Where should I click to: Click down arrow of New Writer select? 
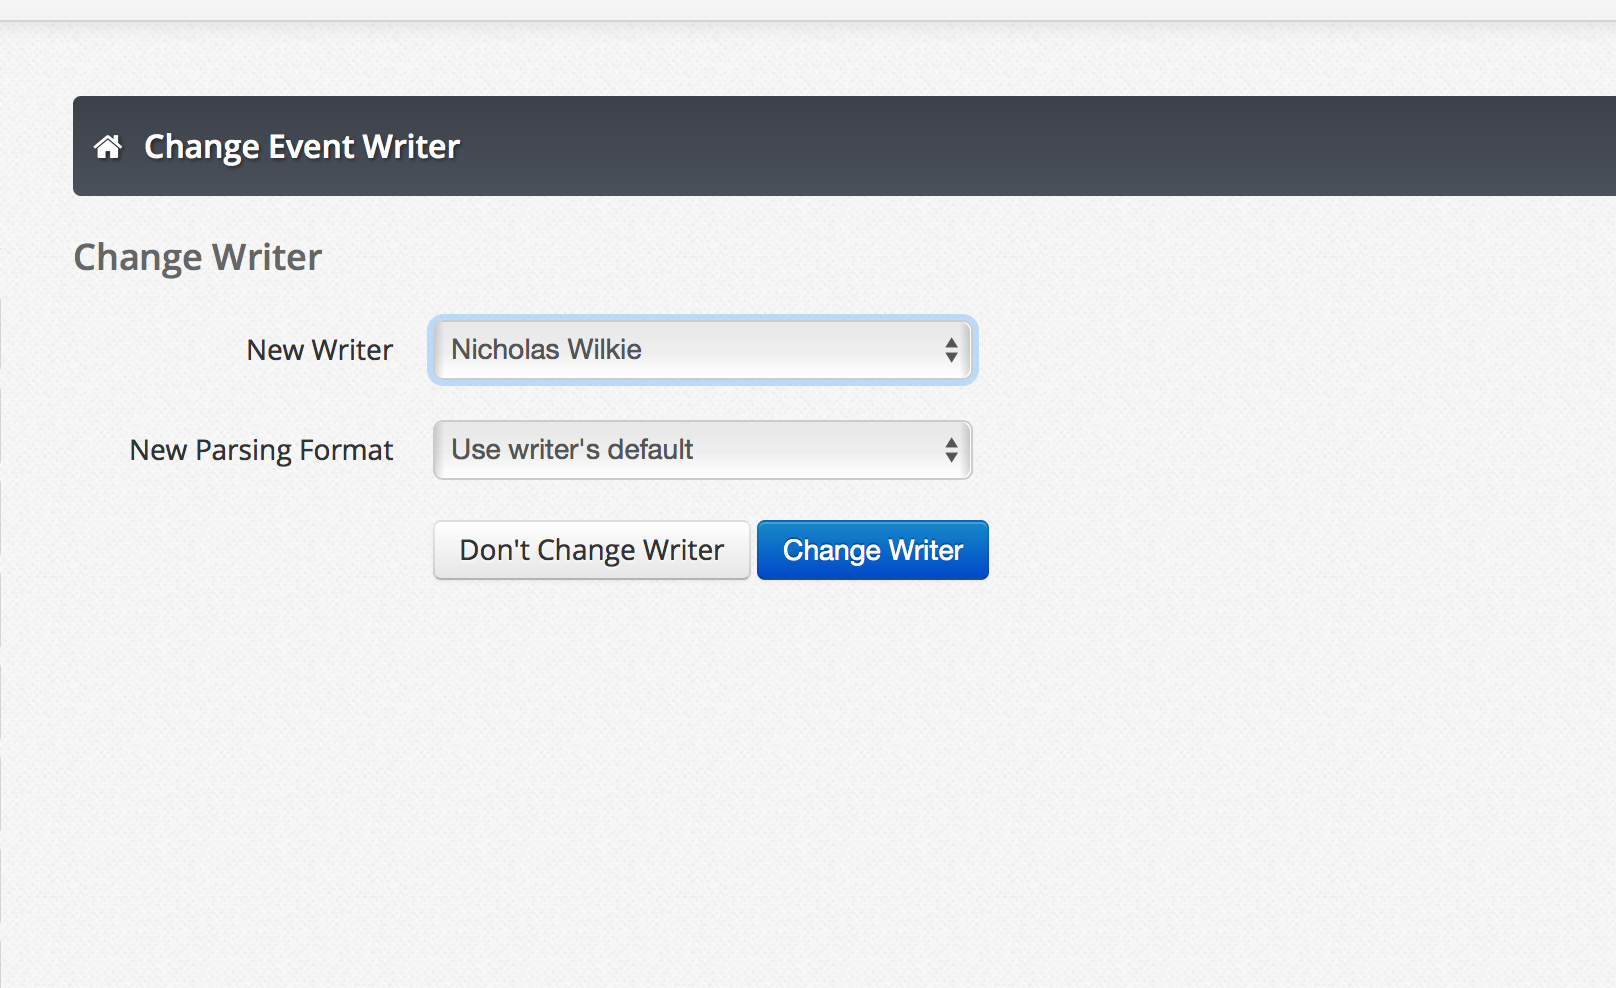951,357
